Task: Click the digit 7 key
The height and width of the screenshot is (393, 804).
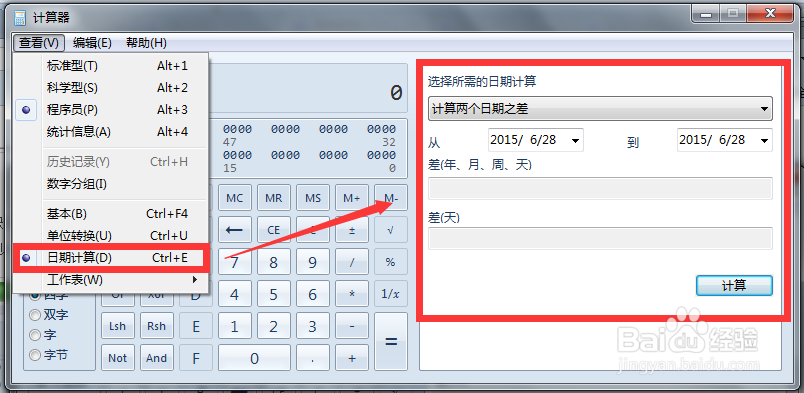Action: (x=234, y=262)
